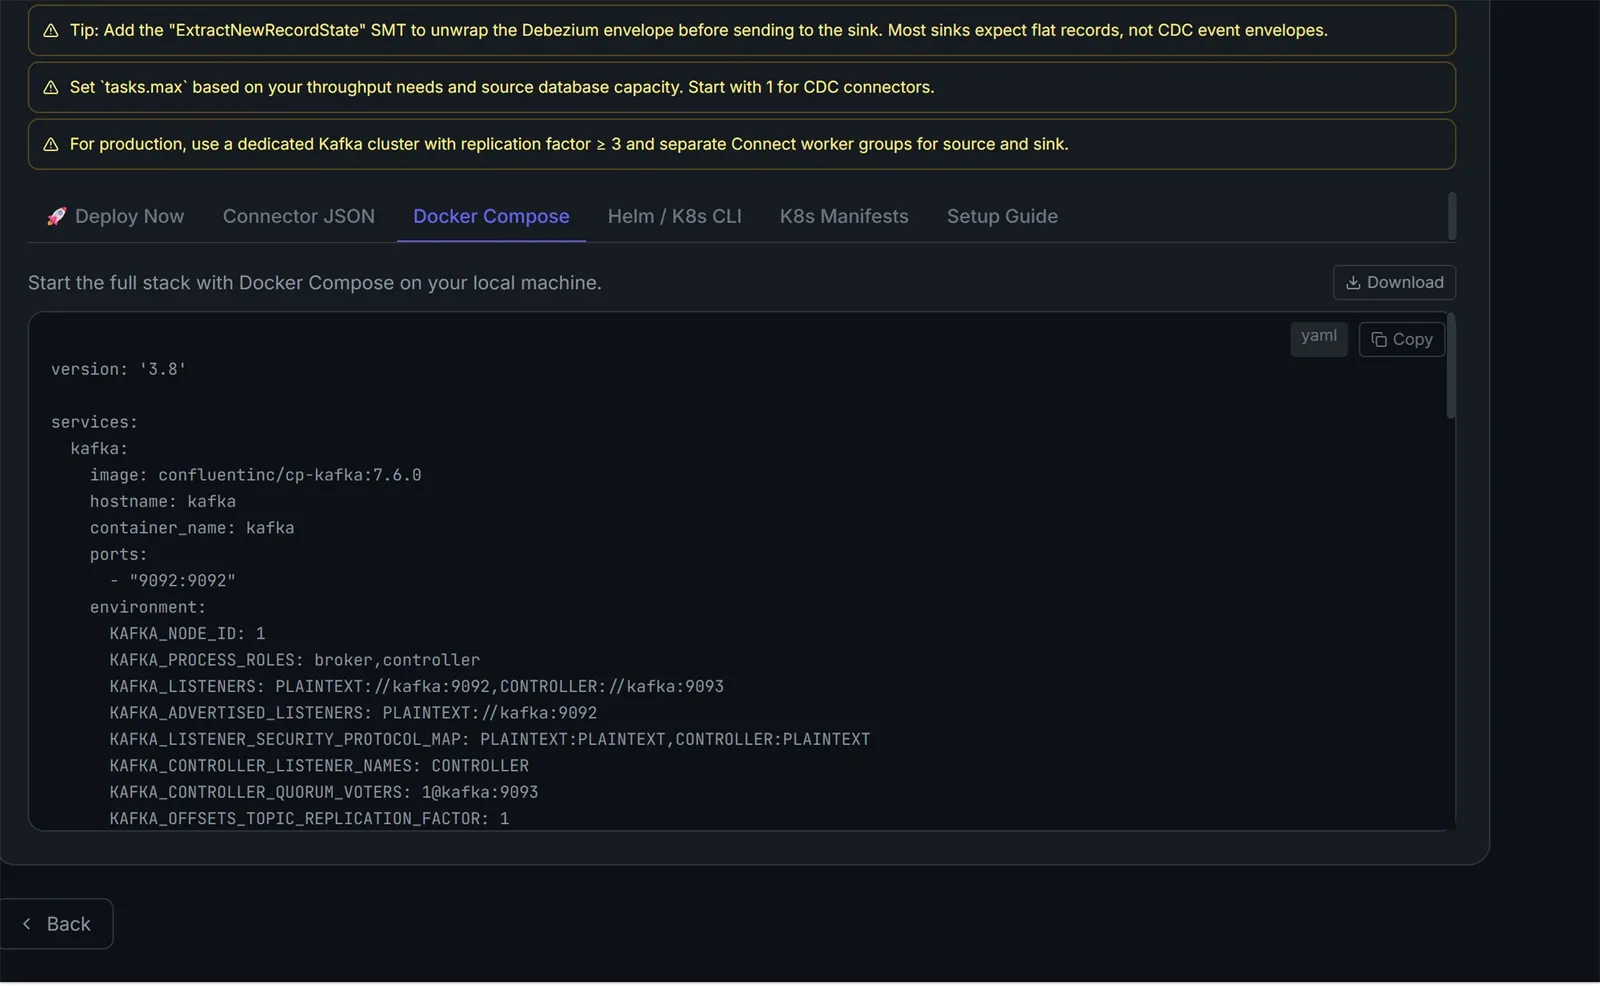This screenshot has width=1600, height=986.
Task: Click the download arrow icon
Action: tap(1353, 283)
